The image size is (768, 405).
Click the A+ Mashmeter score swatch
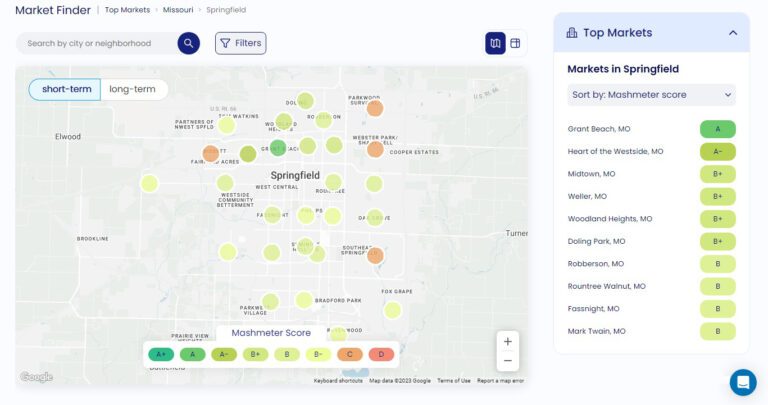pos(160,353)
